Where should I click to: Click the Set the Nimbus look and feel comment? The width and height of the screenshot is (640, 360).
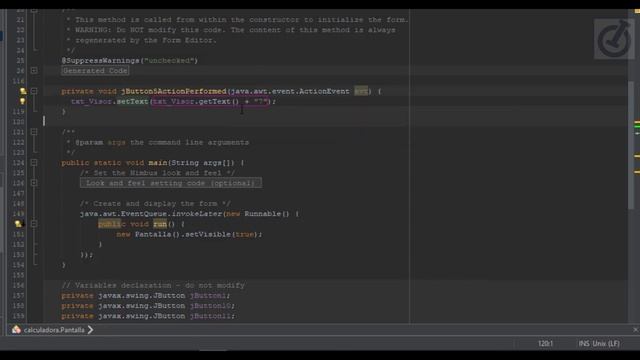pyautogui.click(x=157, y=173)
